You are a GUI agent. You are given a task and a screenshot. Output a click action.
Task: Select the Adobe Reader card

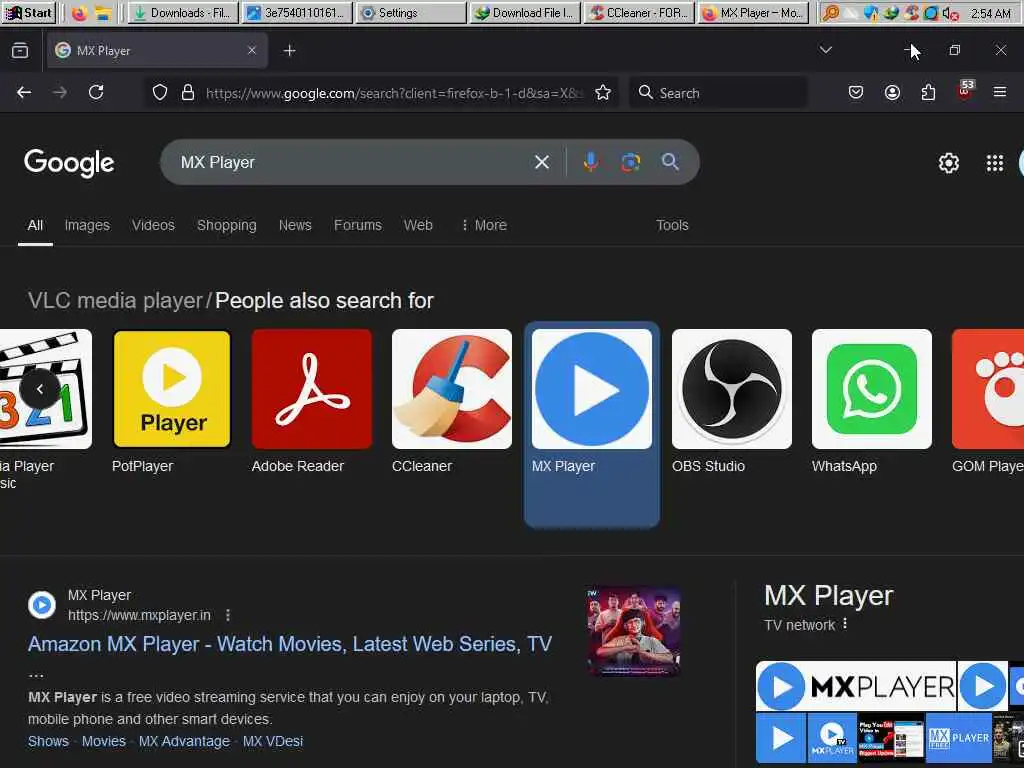coord(312,402)
